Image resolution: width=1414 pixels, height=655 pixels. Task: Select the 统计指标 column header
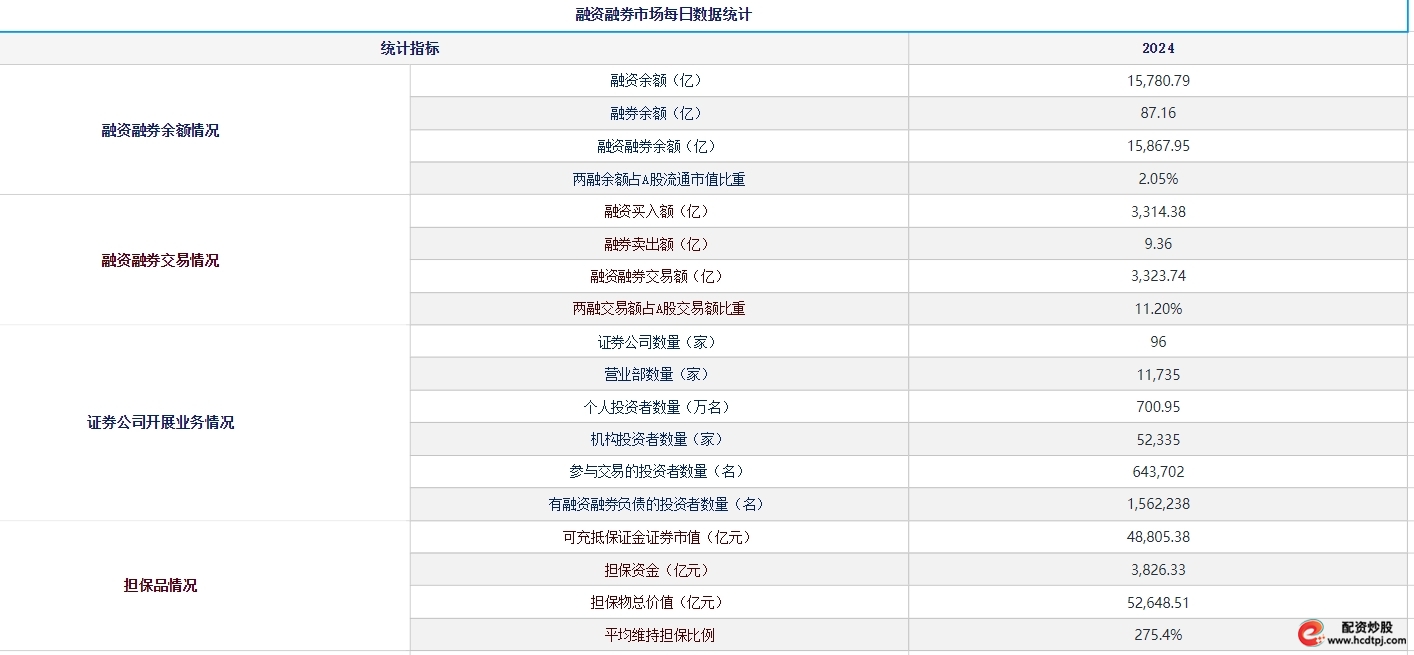click(410, 48)
